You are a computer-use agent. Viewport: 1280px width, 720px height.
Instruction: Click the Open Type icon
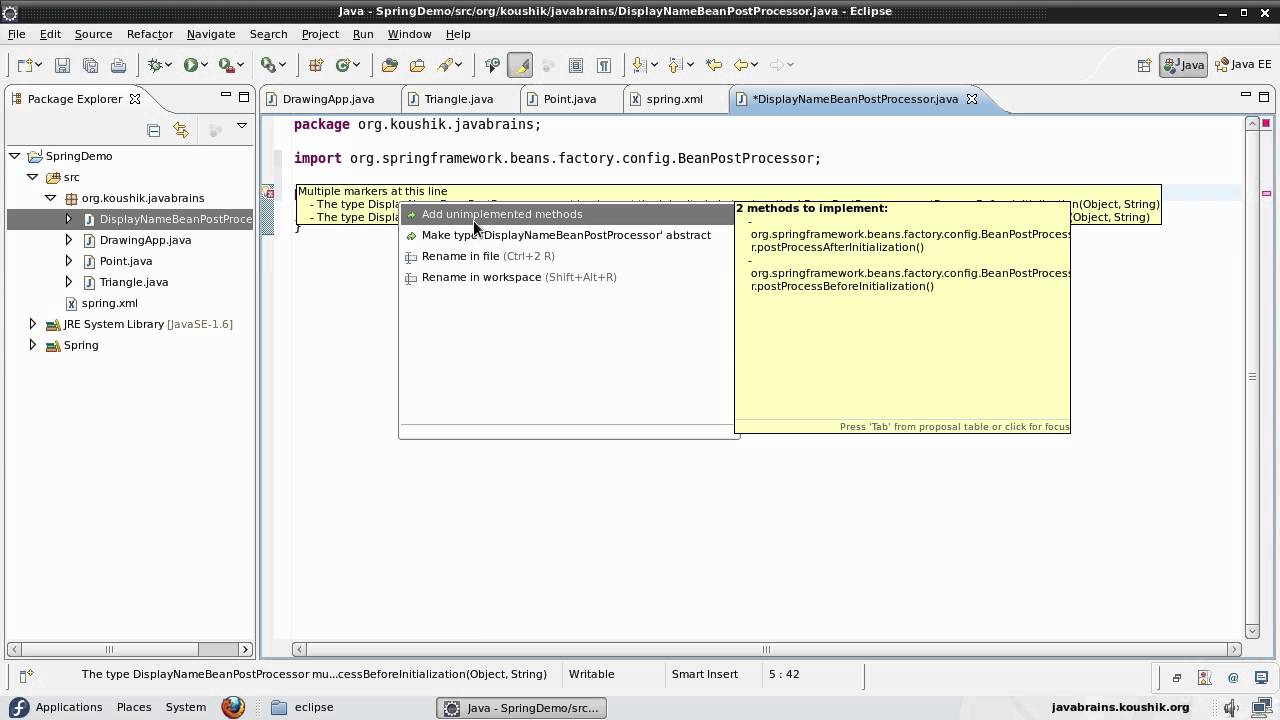tap(390, 65)
